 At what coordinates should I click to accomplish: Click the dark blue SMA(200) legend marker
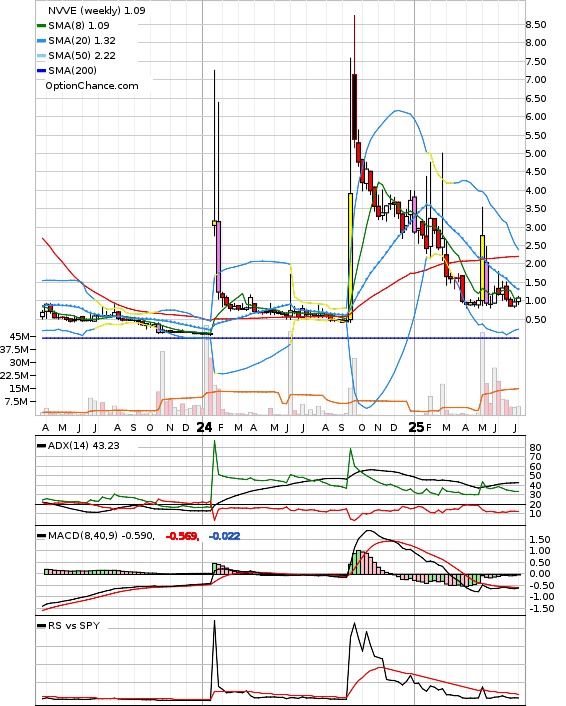[41, 71]
